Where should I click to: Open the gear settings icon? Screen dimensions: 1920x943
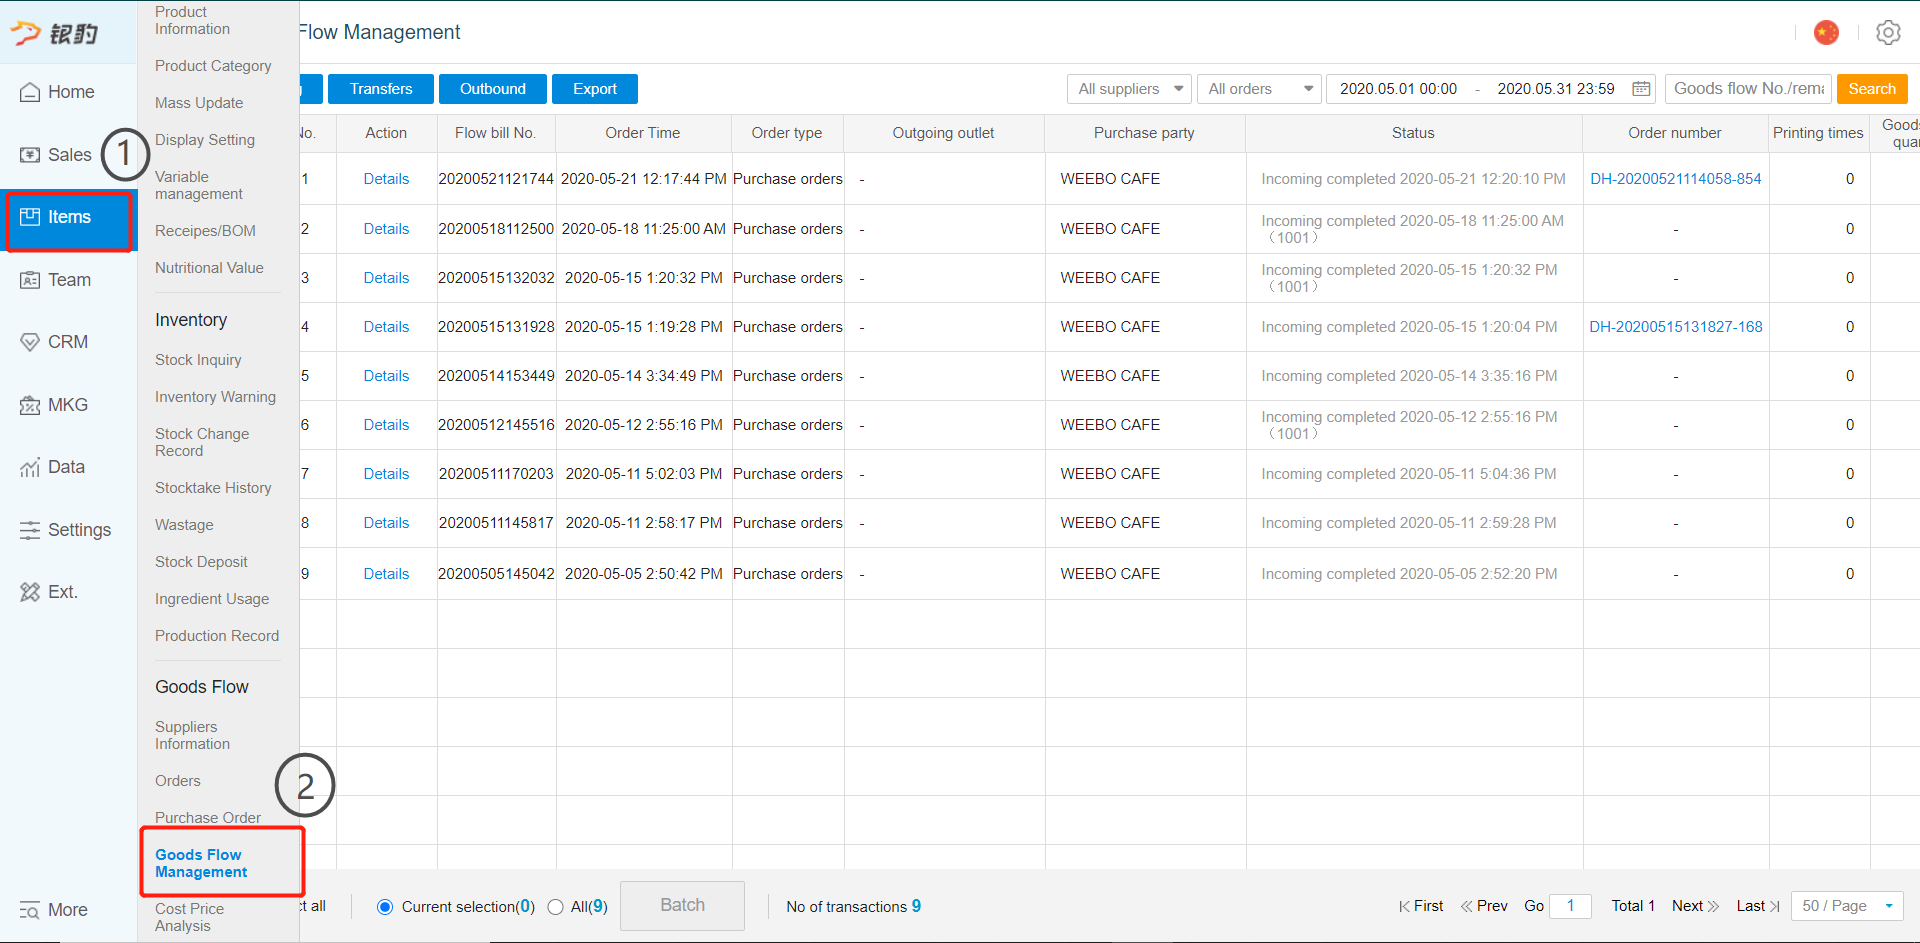1888,32
